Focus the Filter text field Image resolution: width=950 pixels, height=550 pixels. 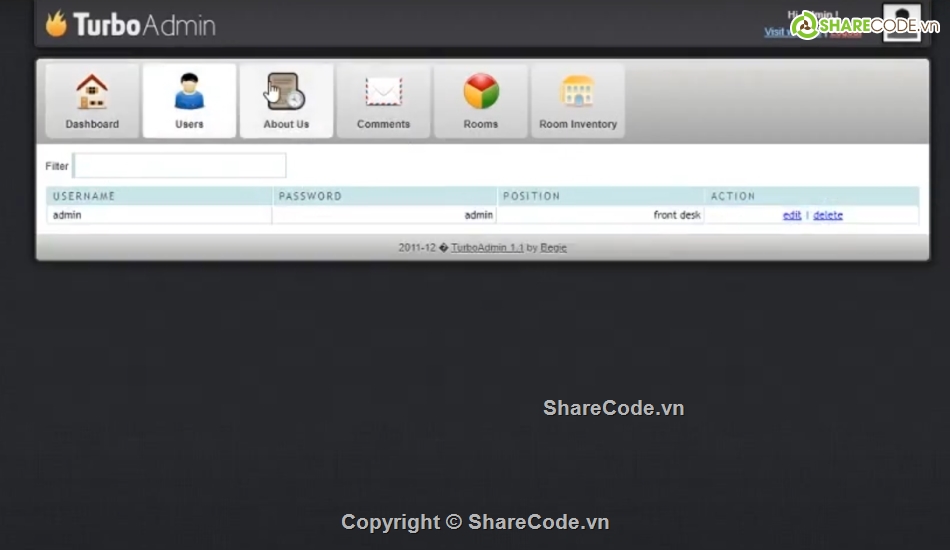click(179, 165)
